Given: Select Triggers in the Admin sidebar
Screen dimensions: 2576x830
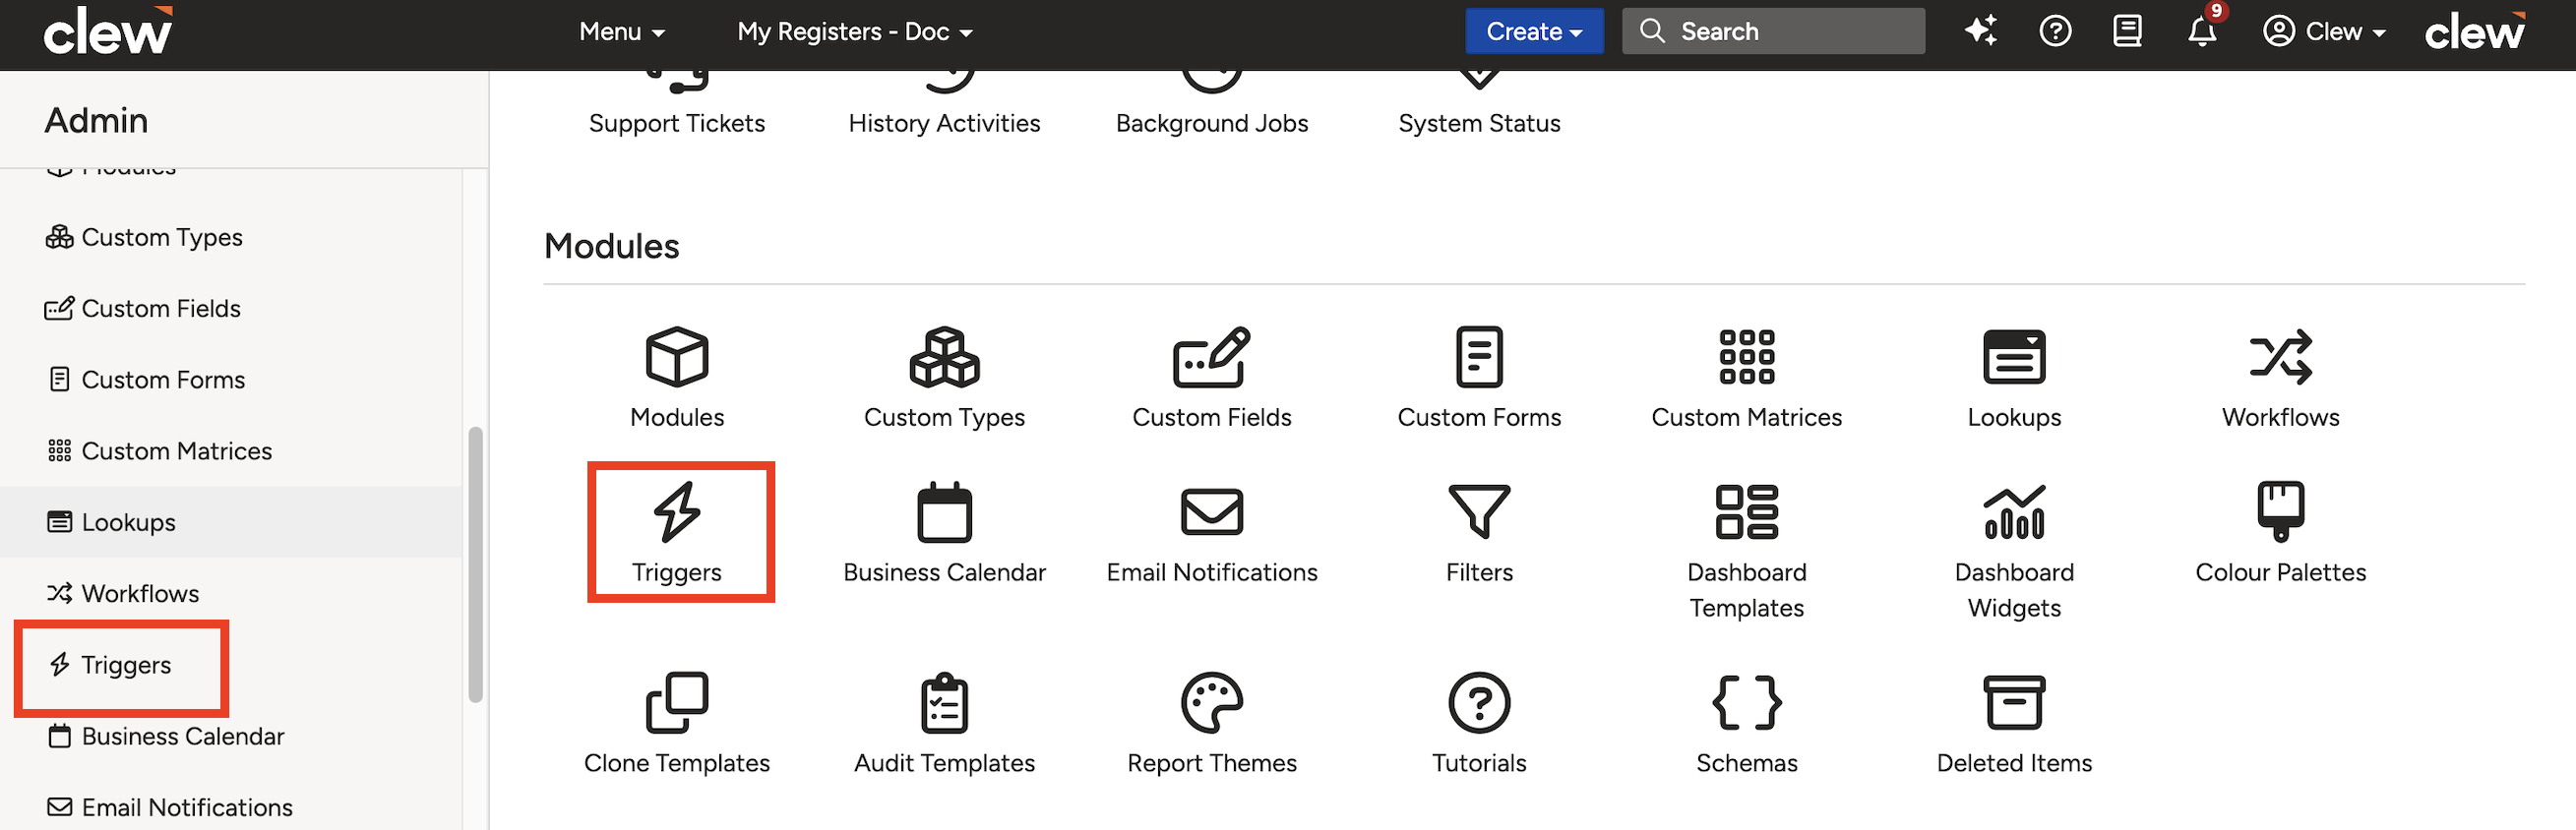Looking at the screenshot, I should tap(110, 665).
